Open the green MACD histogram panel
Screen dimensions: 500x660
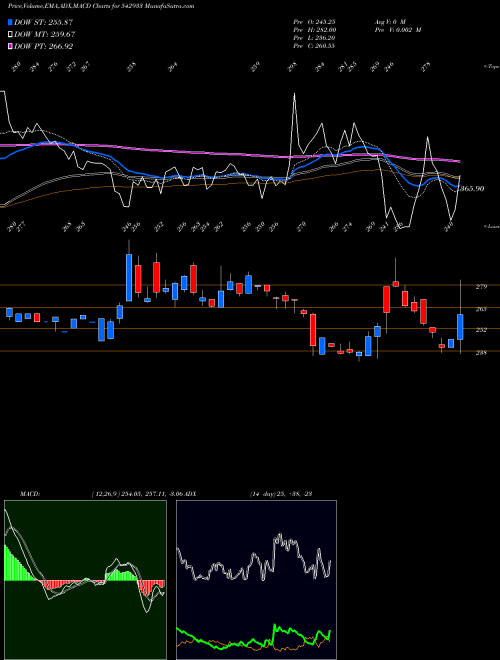tap(85, 580)
